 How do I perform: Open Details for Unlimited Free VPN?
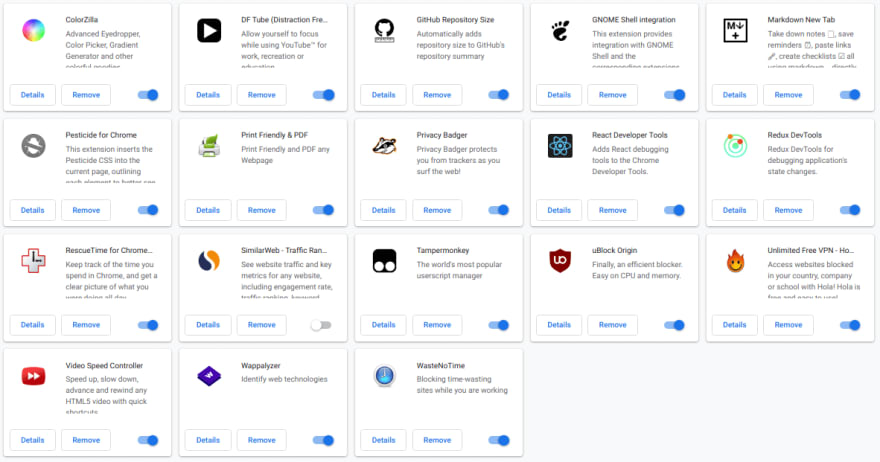click(735, 325)
